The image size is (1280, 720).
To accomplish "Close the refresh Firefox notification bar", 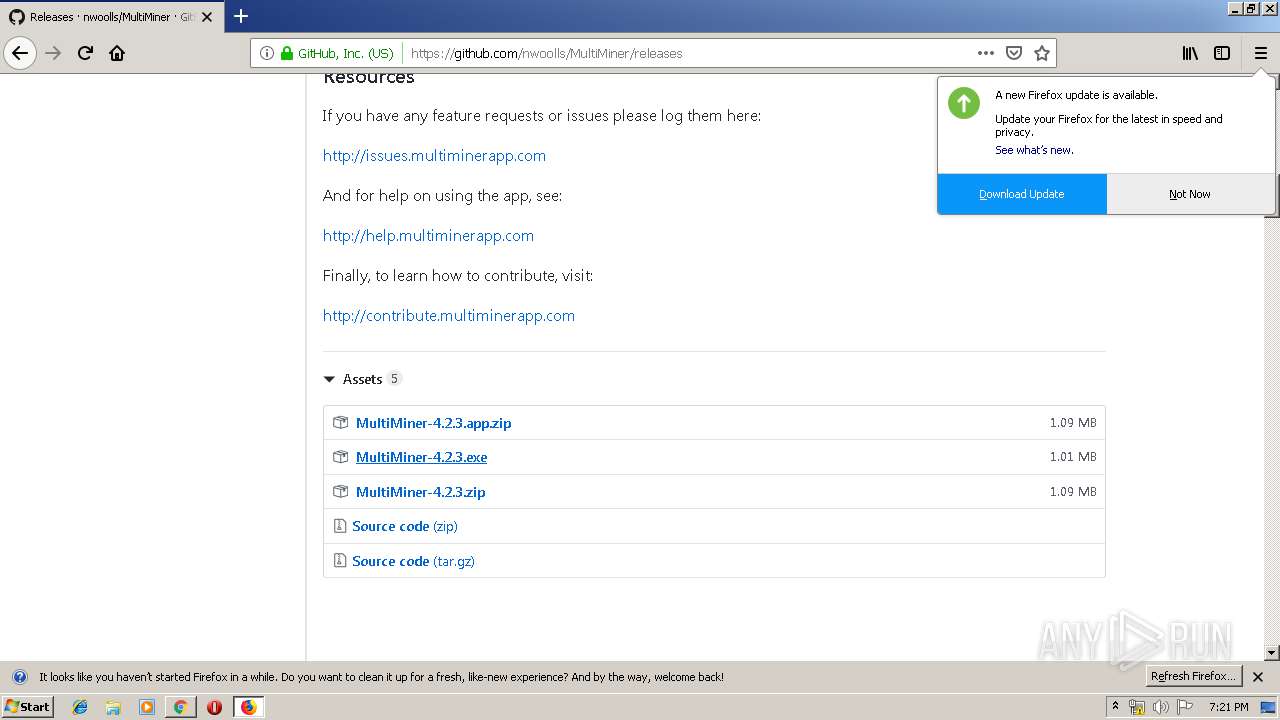I will tap(1258, 677).
